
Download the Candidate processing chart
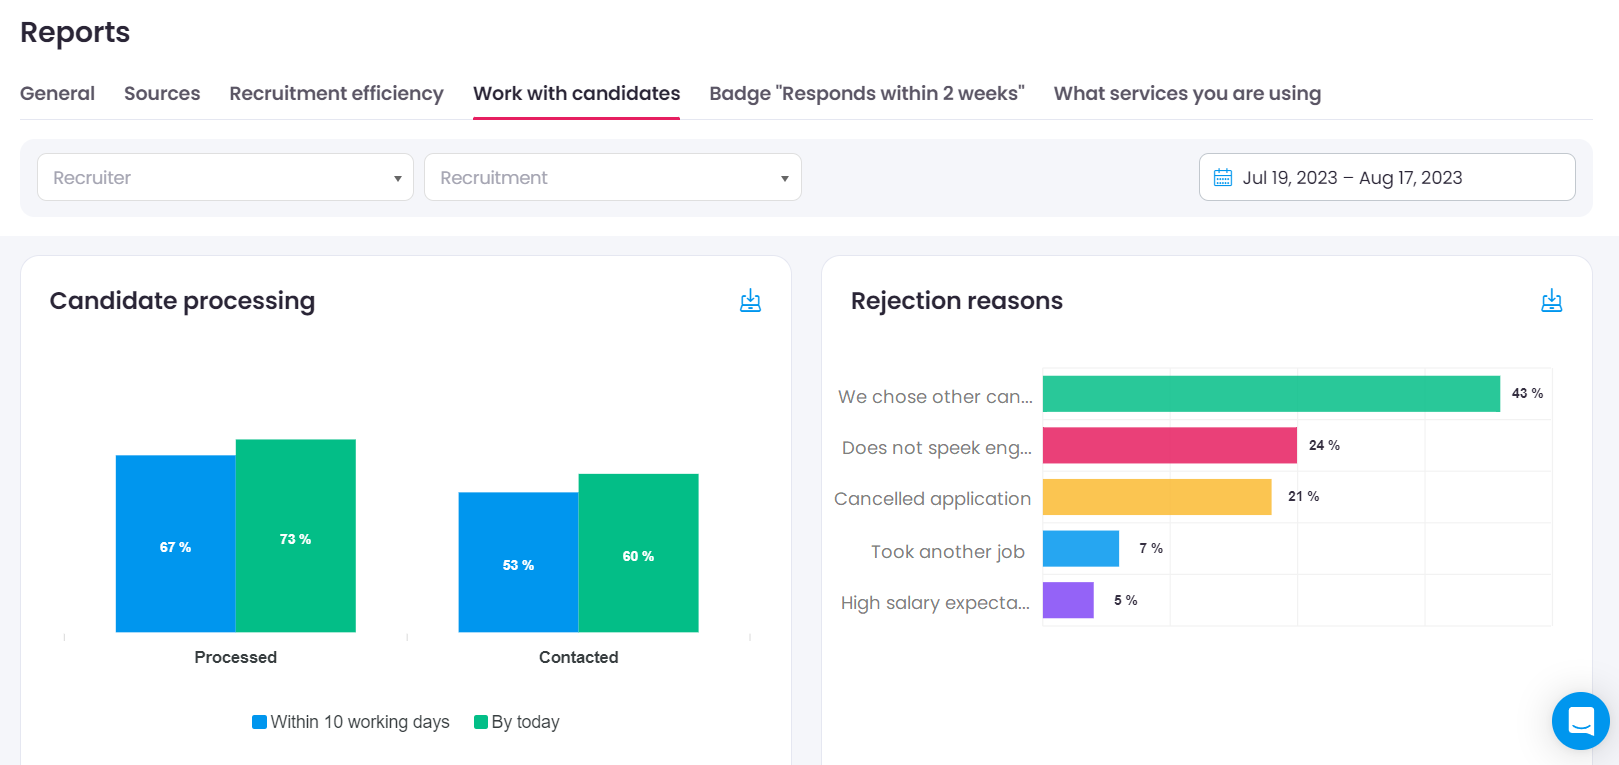pos(750,301)
